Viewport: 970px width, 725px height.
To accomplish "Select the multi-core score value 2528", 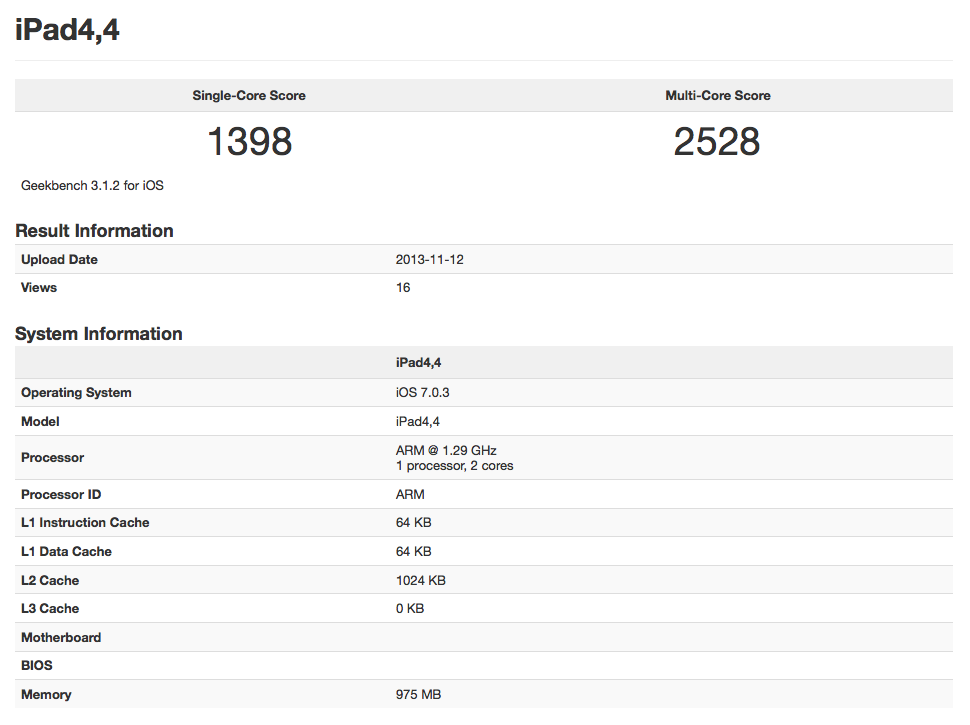I will tap(717, 142).
